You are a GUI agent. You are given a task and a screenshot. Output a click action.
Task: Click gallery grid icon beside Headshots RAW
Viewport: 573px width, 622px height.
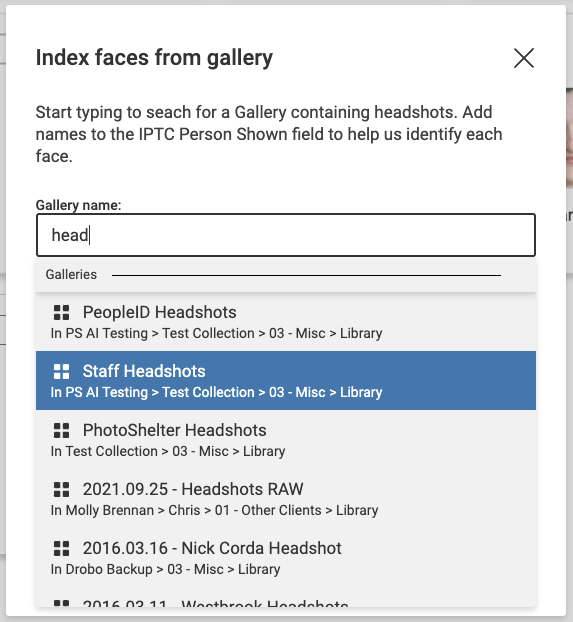pos(62,490)
